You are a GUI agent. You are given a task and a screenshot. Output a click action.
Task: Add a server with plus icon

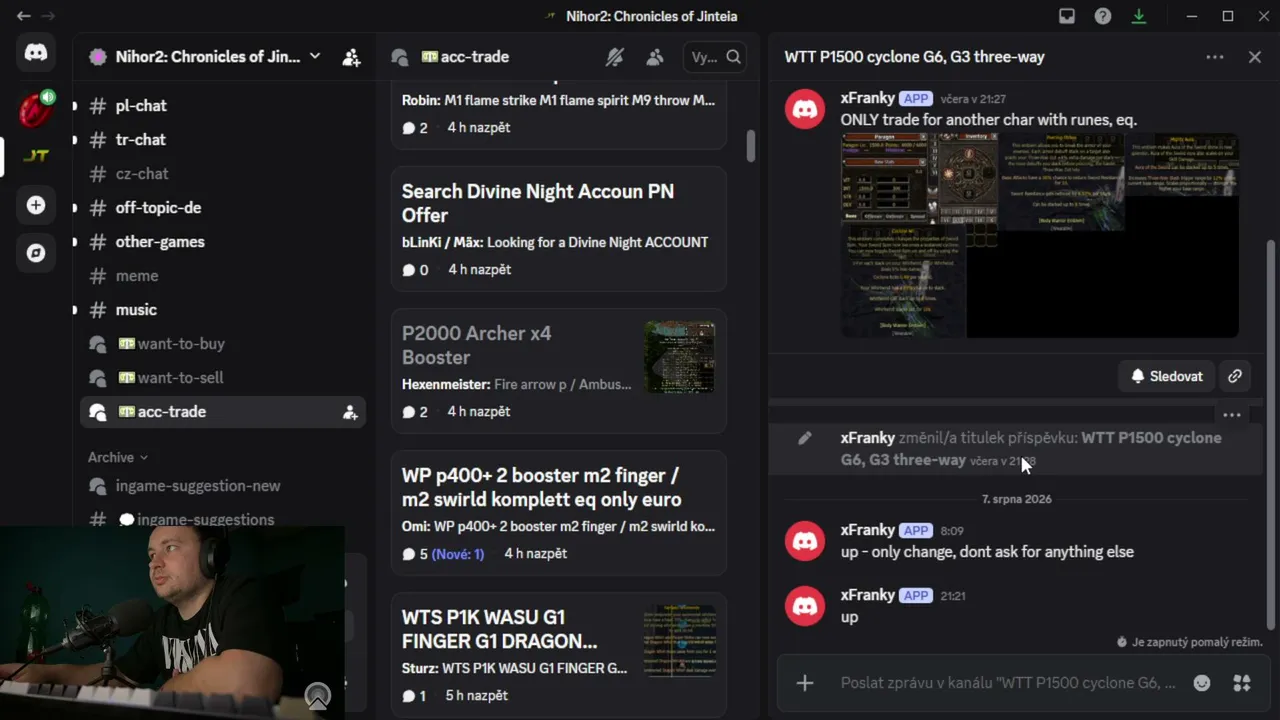click(x=36, y=205)
